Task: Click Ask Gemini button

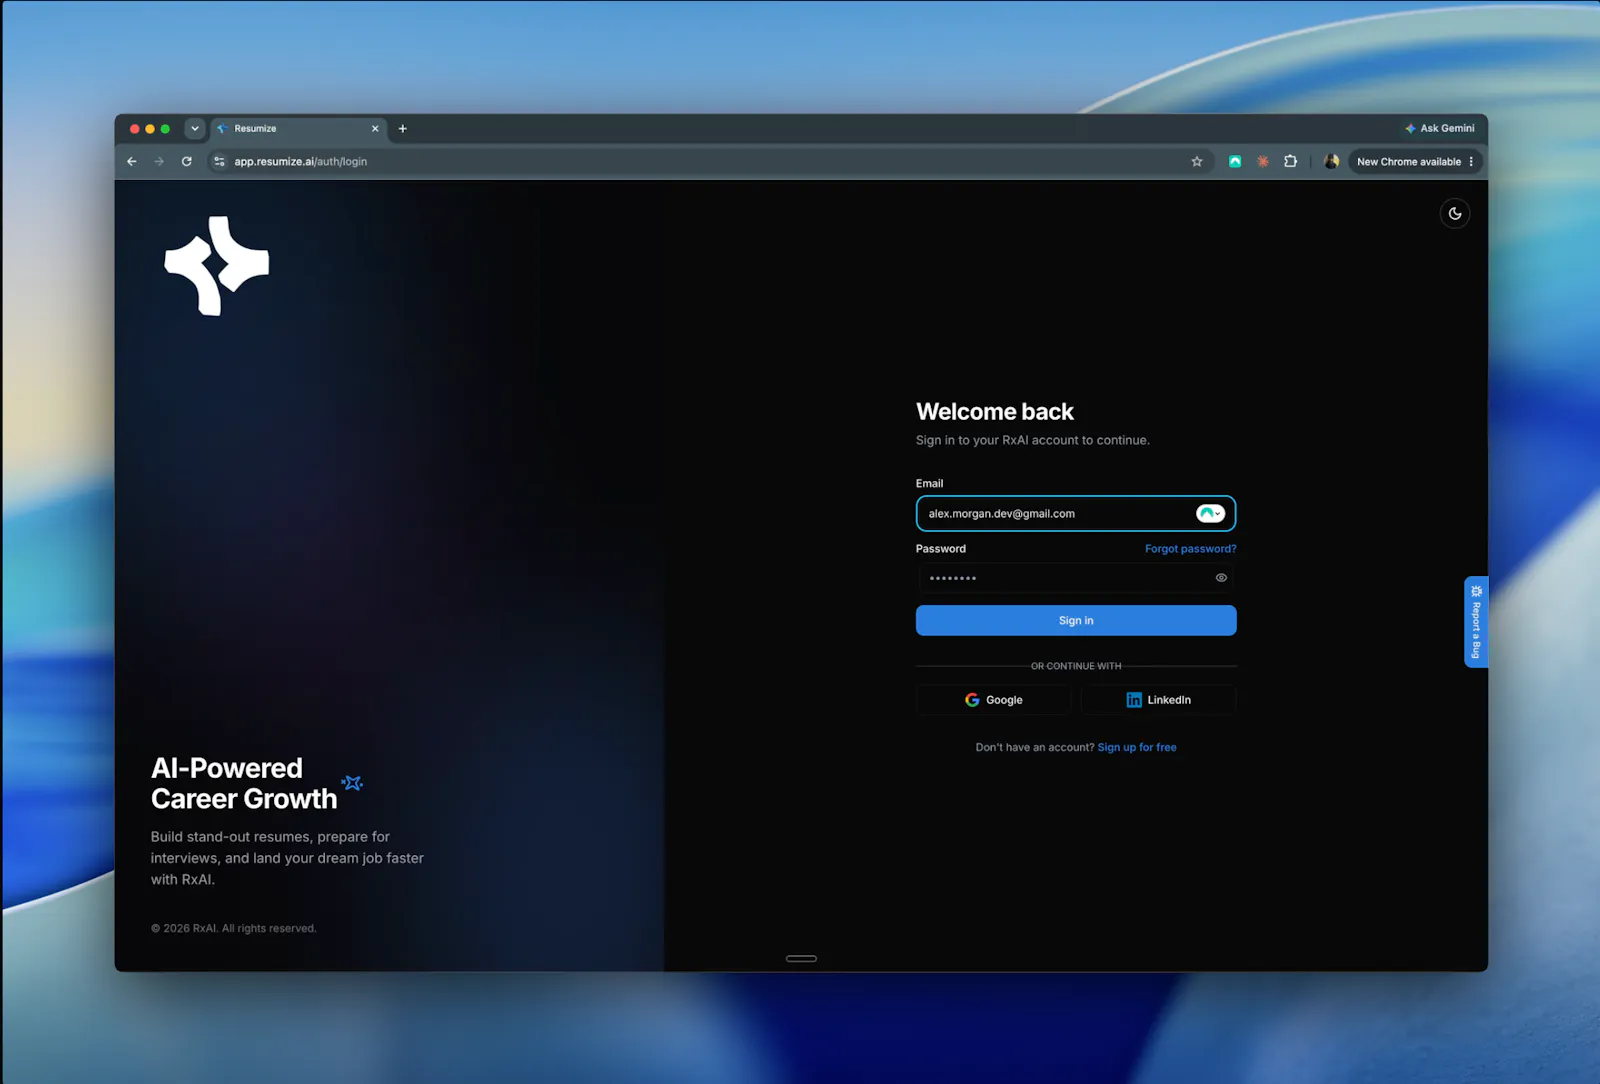Action: [x=1440, y=128]
